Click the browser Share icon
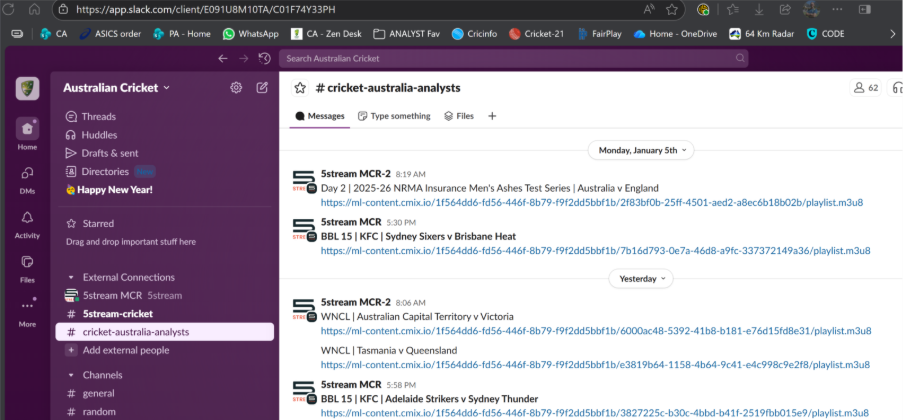Viewport: 903px width, 420px height. tap(785, 9)
